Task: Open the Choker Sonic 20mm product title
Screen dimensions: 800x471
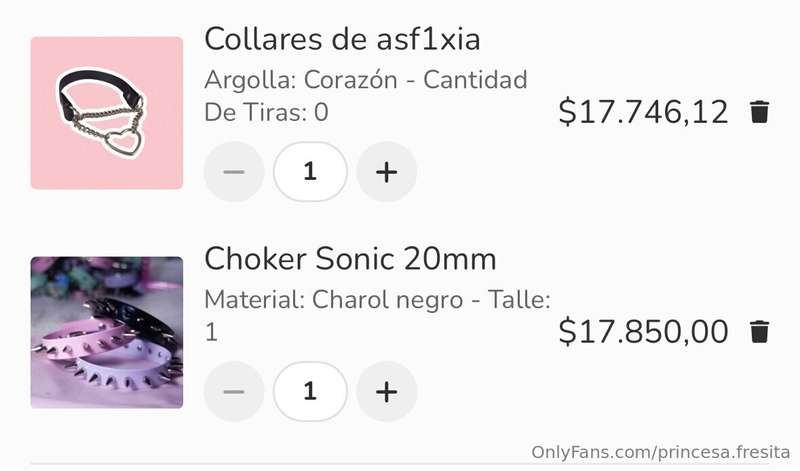Action: 350,259
